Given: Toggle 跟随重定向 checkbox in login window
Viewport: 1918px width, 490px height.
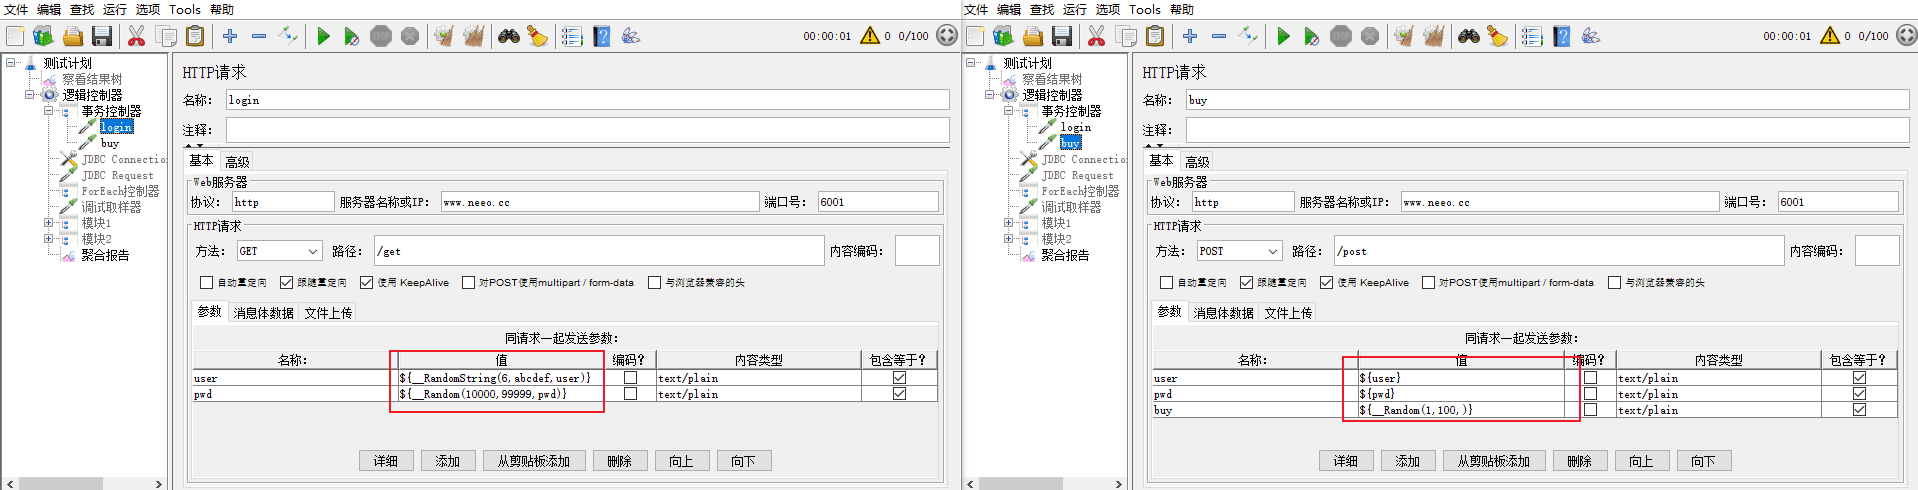Looking at the screenshot, I should (287, 282).
